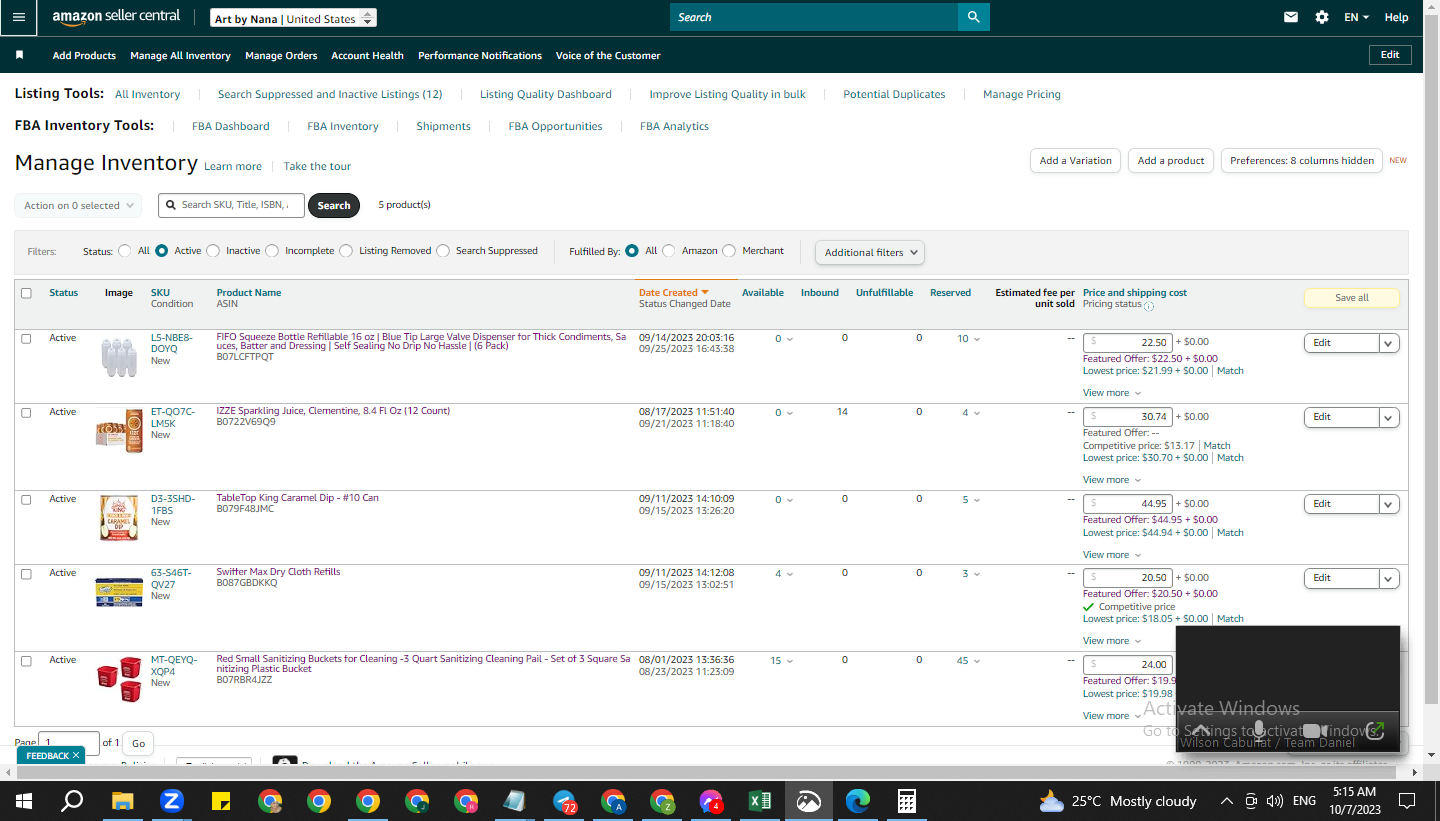
Task: Open Microsoft Edge from taskbar
Action: (858, 801)
